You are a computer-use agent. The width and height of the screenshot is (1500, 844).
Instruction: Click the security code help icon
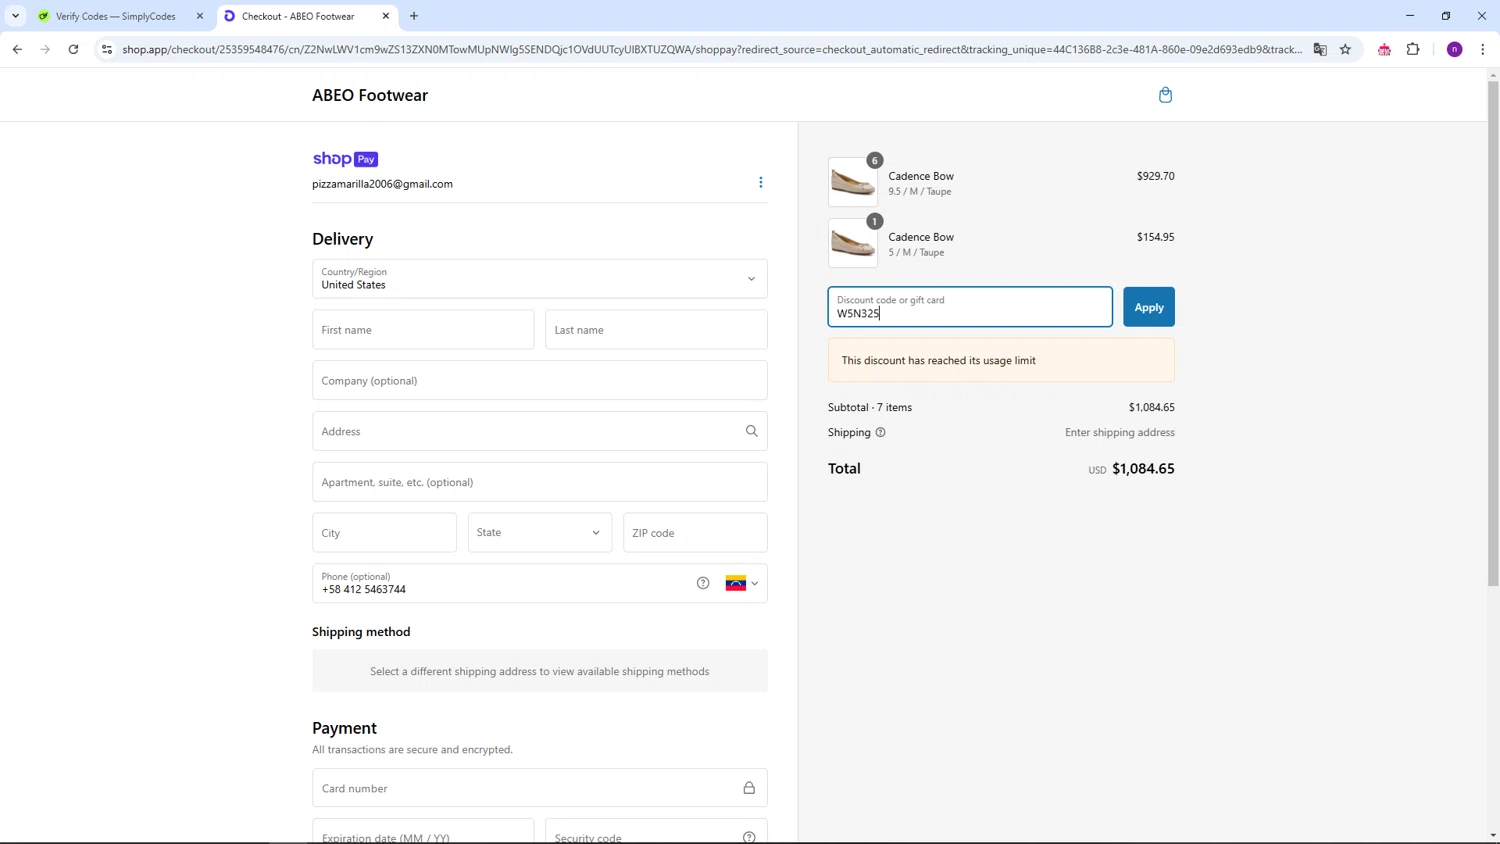[x=749, y=837]
